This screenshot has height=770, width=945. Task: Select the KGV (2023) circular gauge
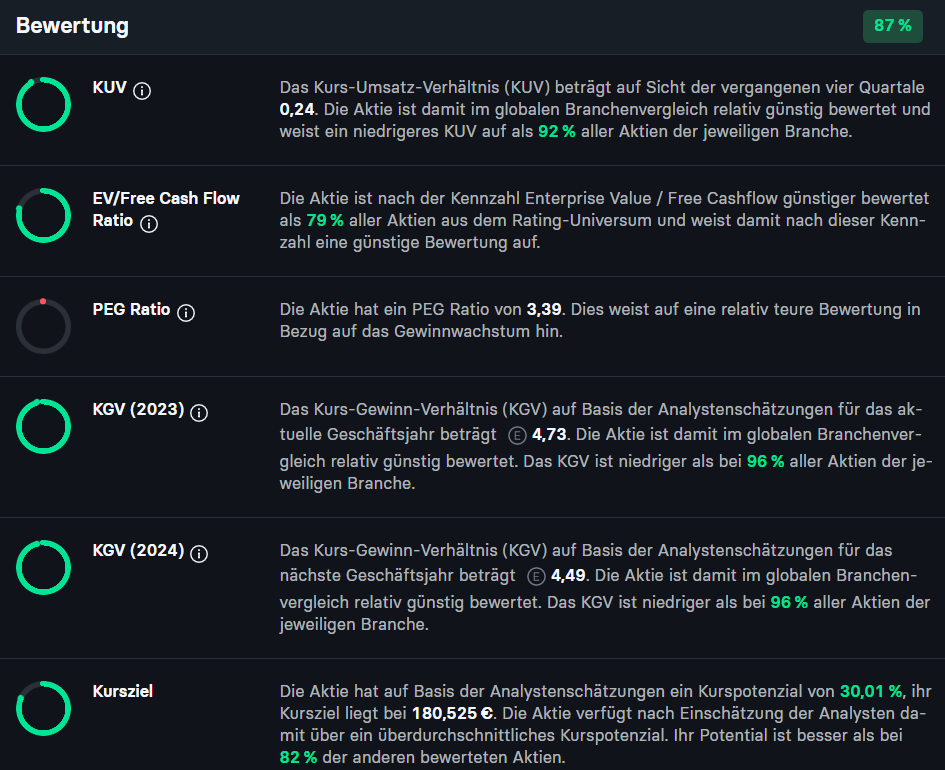43,426
